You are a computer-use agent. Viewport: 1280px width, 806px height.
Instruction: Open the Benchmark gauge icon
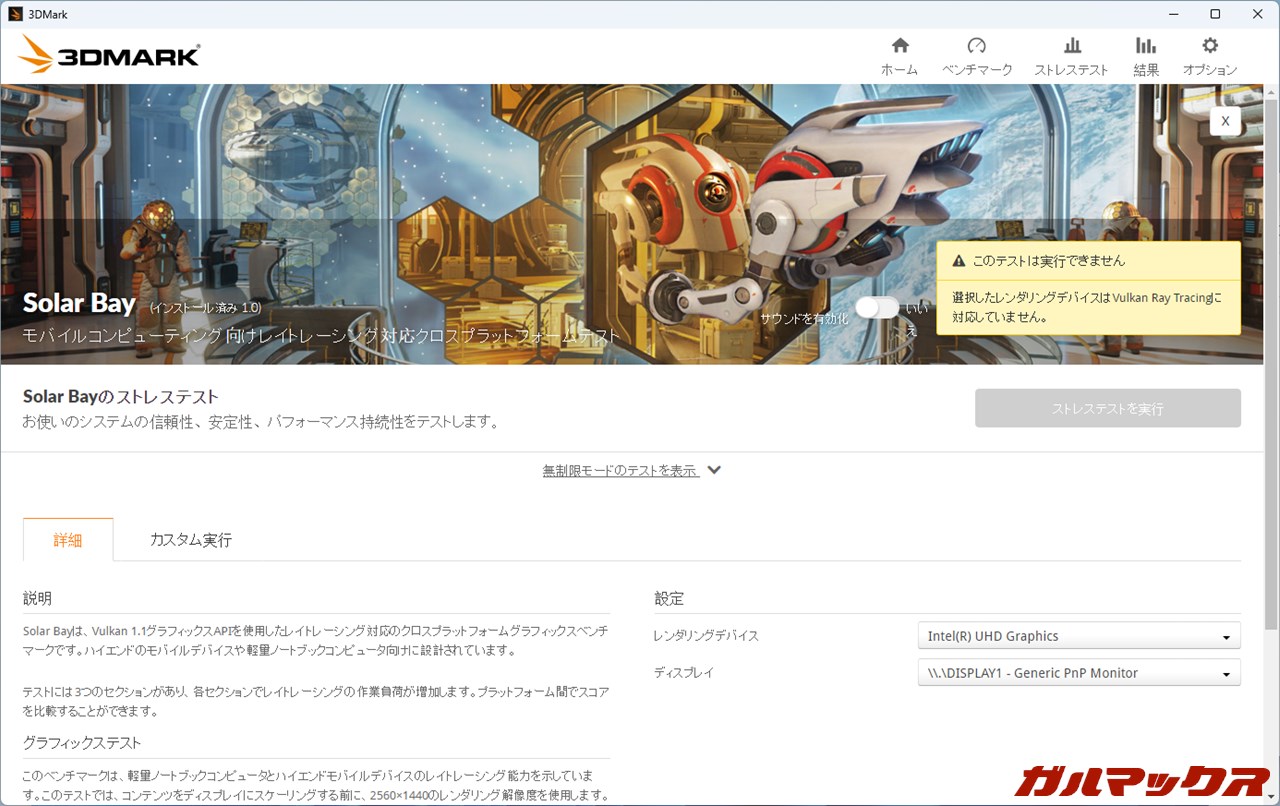tap(977, 46)
